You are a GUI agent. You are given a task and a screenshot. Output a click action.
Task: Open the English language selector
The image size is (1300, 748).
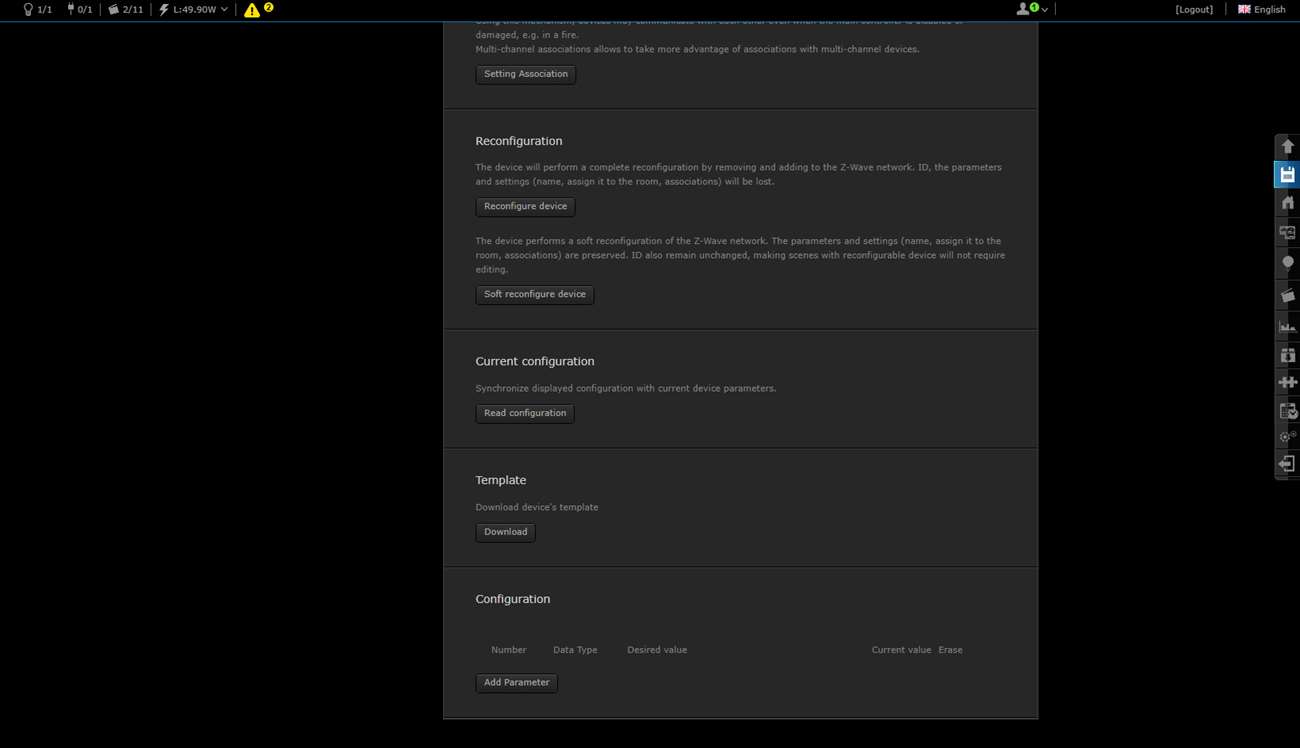(x=1261, y=10)
